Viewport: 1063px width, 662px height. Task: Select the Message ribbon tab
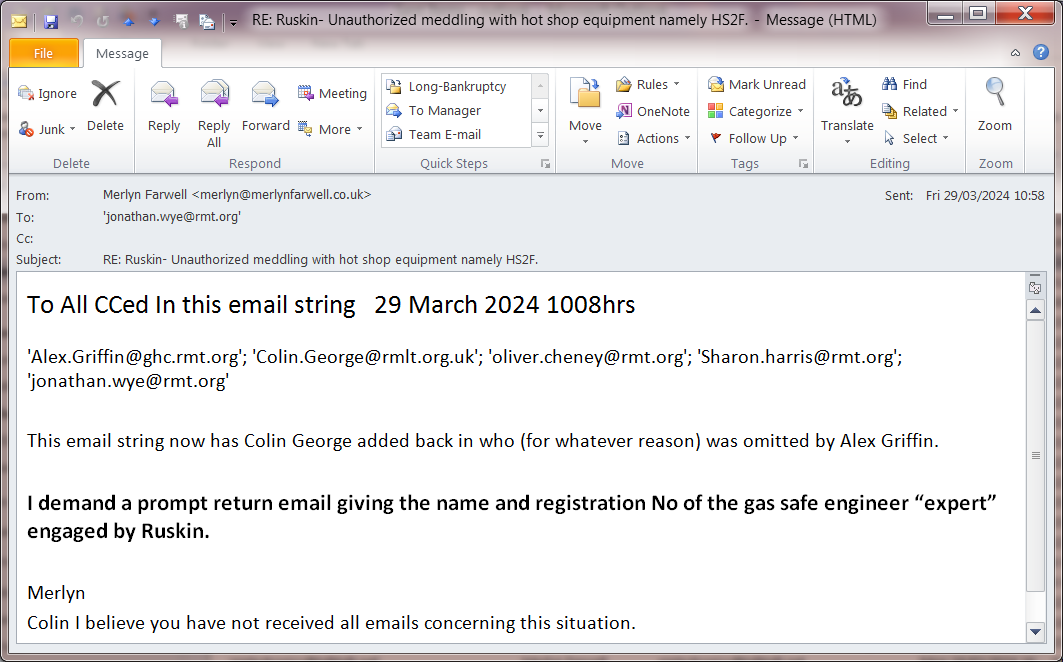[122, 53]
